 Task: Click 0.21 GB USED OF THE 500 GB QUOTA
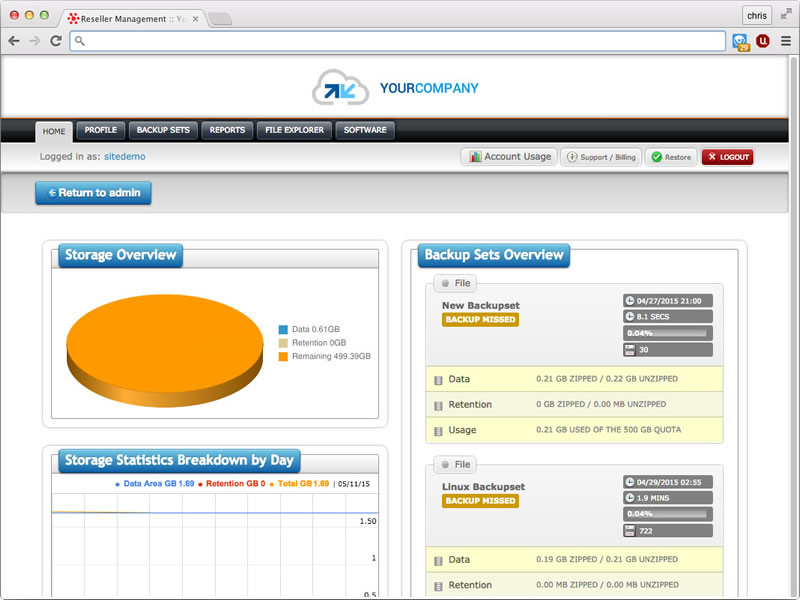pyautogui.click(x=609, y=430)
